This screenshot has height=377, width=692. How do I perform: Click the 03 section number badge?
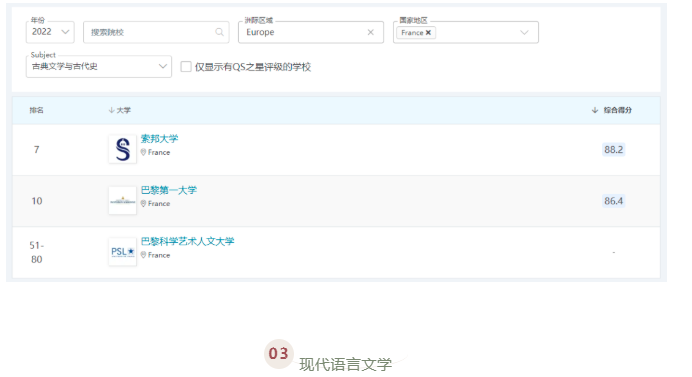pos(278,354)
